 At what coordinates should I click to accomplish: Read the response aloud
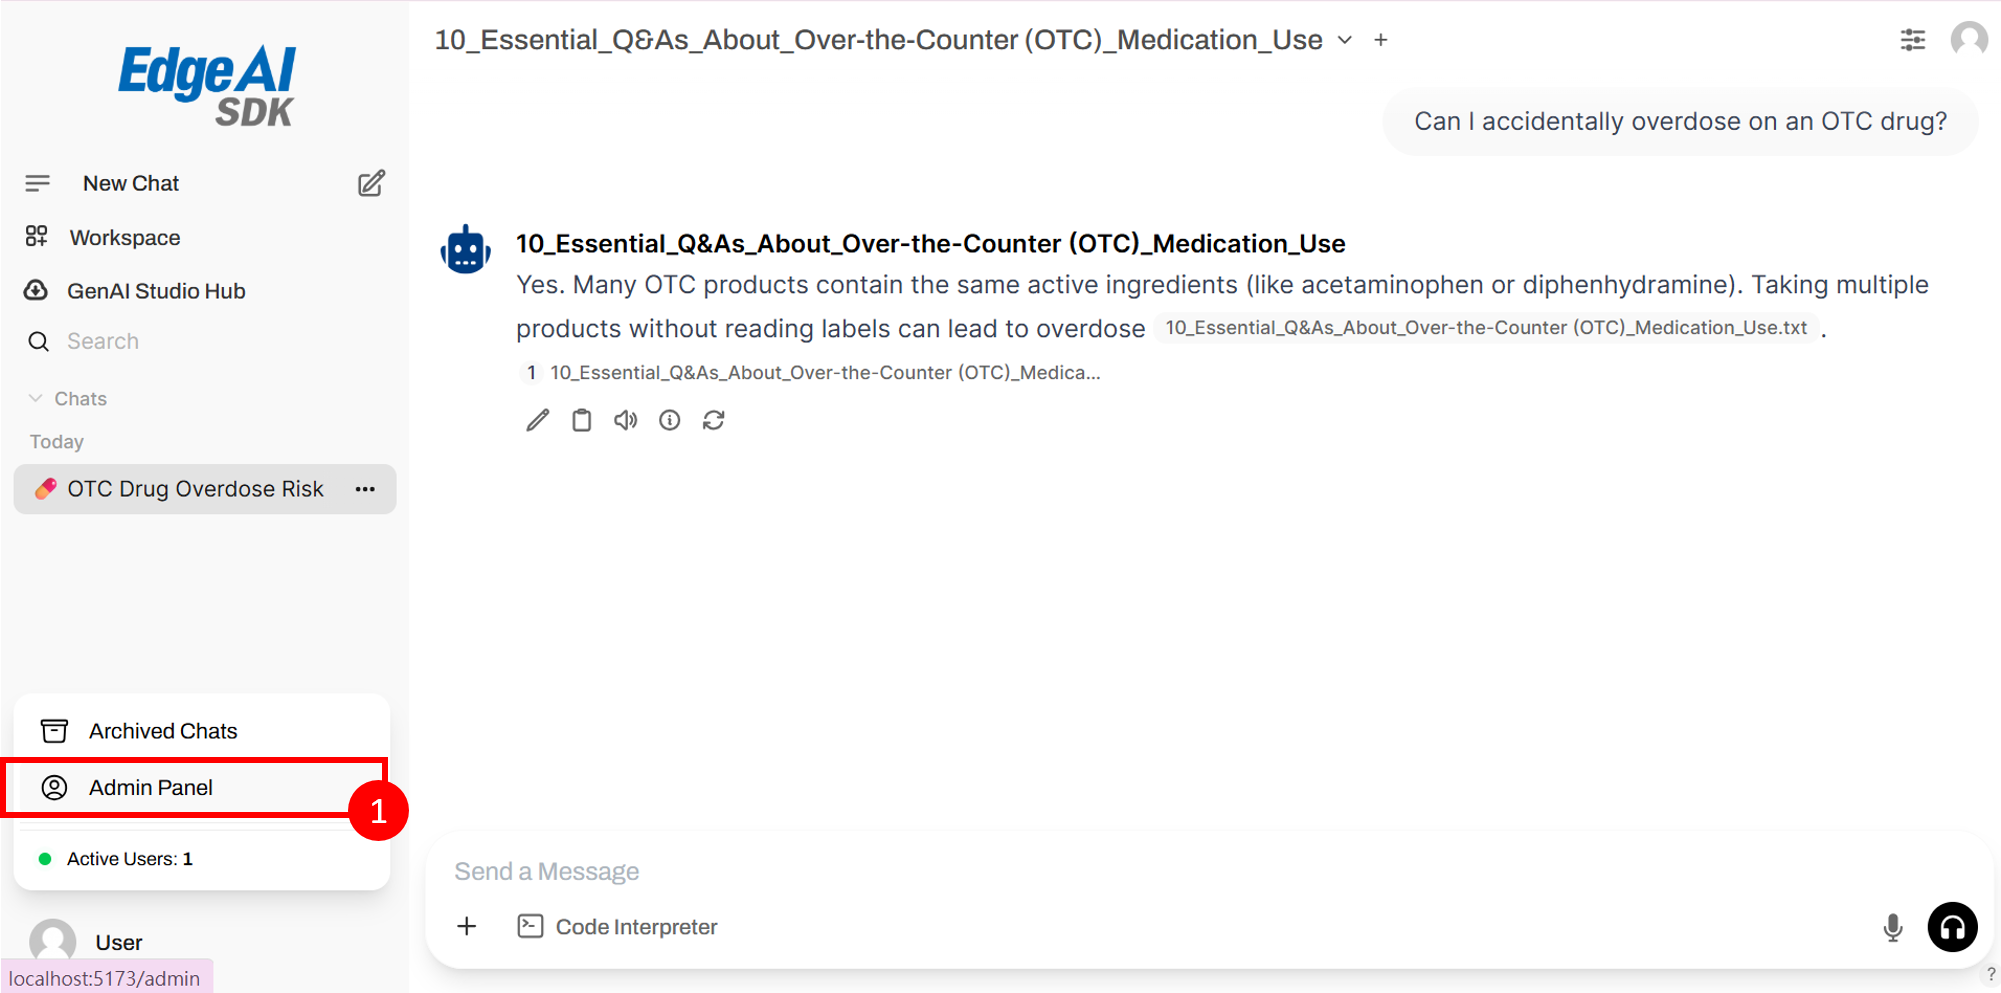pyautogui.click(x=625, y=420)
